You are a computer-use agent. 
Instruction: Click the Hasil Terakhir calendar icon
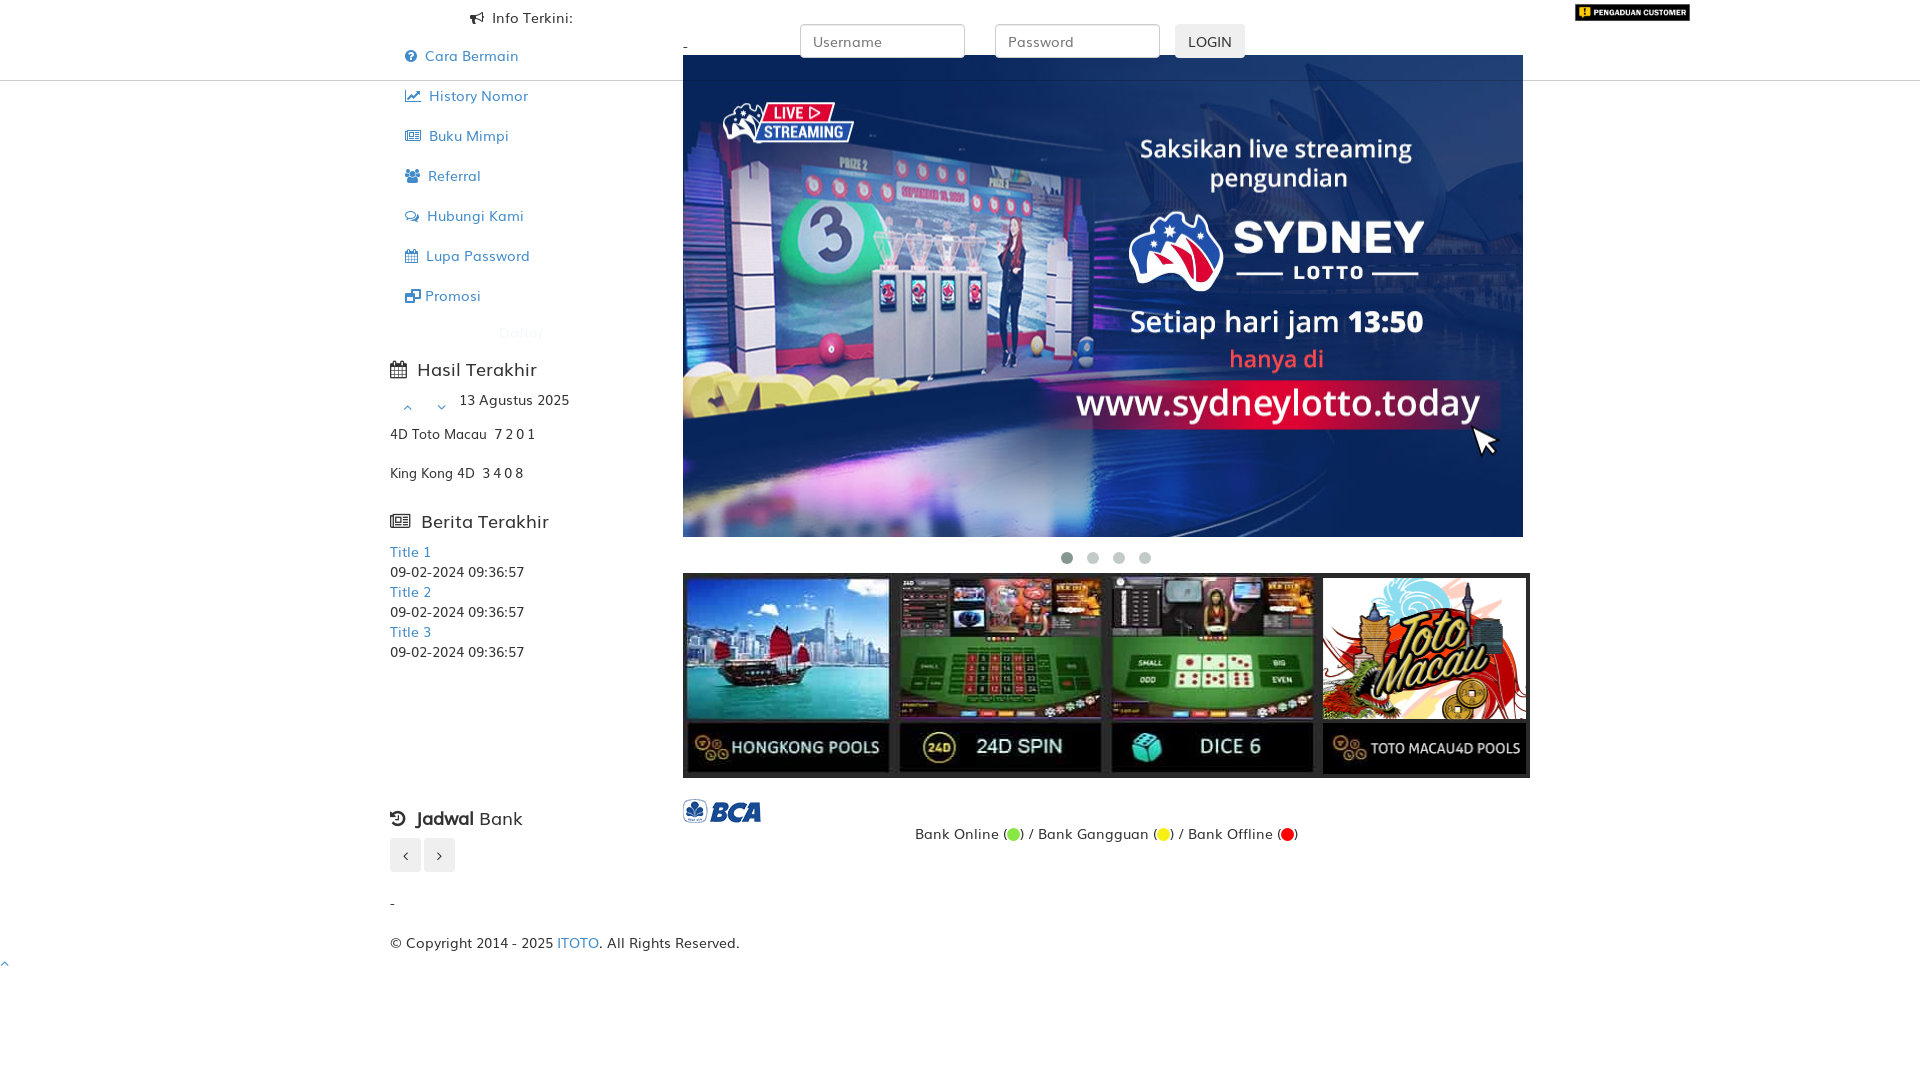click(x=398, y=370)
